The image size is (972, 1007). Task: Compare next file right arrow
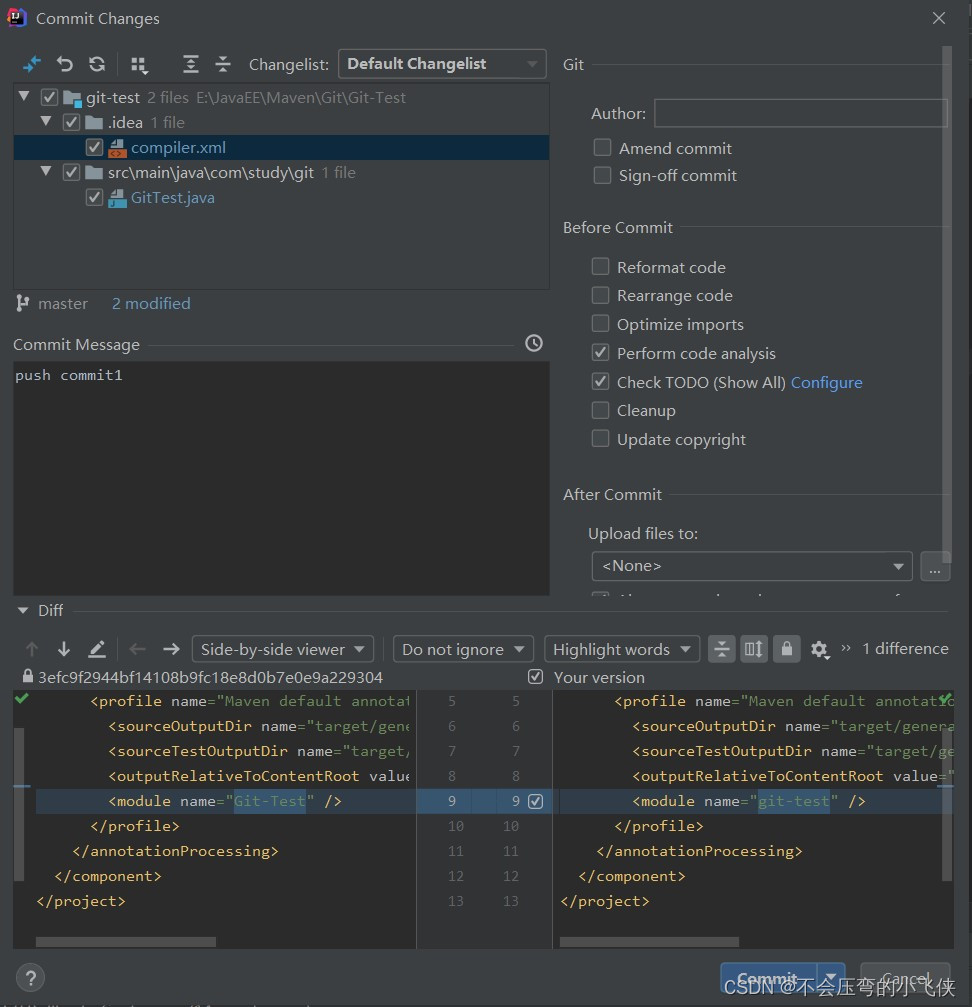click(171, 649)
